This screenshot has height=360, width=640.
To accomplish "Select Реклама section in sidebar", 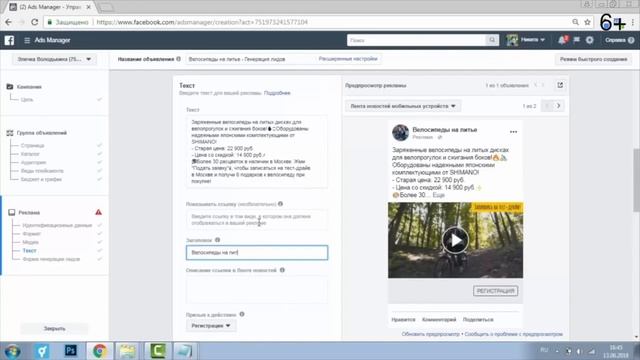I will tap(29, 212).
